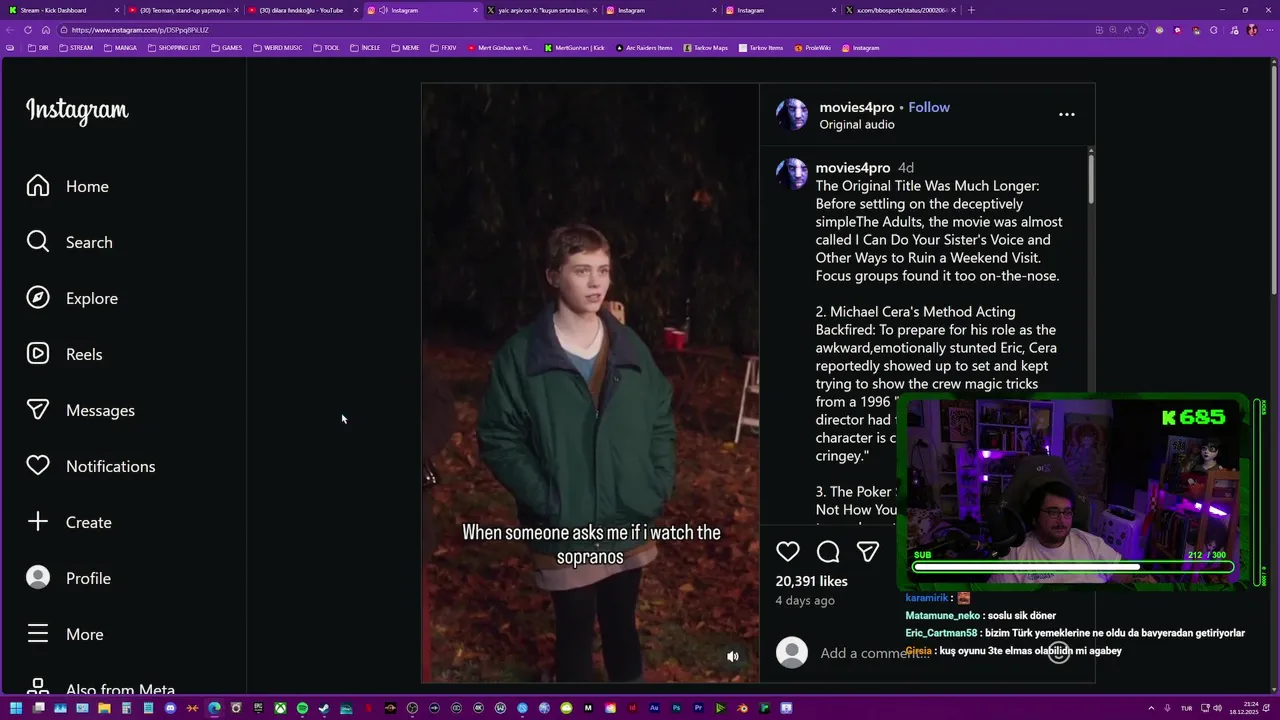The height and width of the screenshot is (720, 1280).
Task: Open the FFXIV bookmarks folder
Action: pos(442,48)
